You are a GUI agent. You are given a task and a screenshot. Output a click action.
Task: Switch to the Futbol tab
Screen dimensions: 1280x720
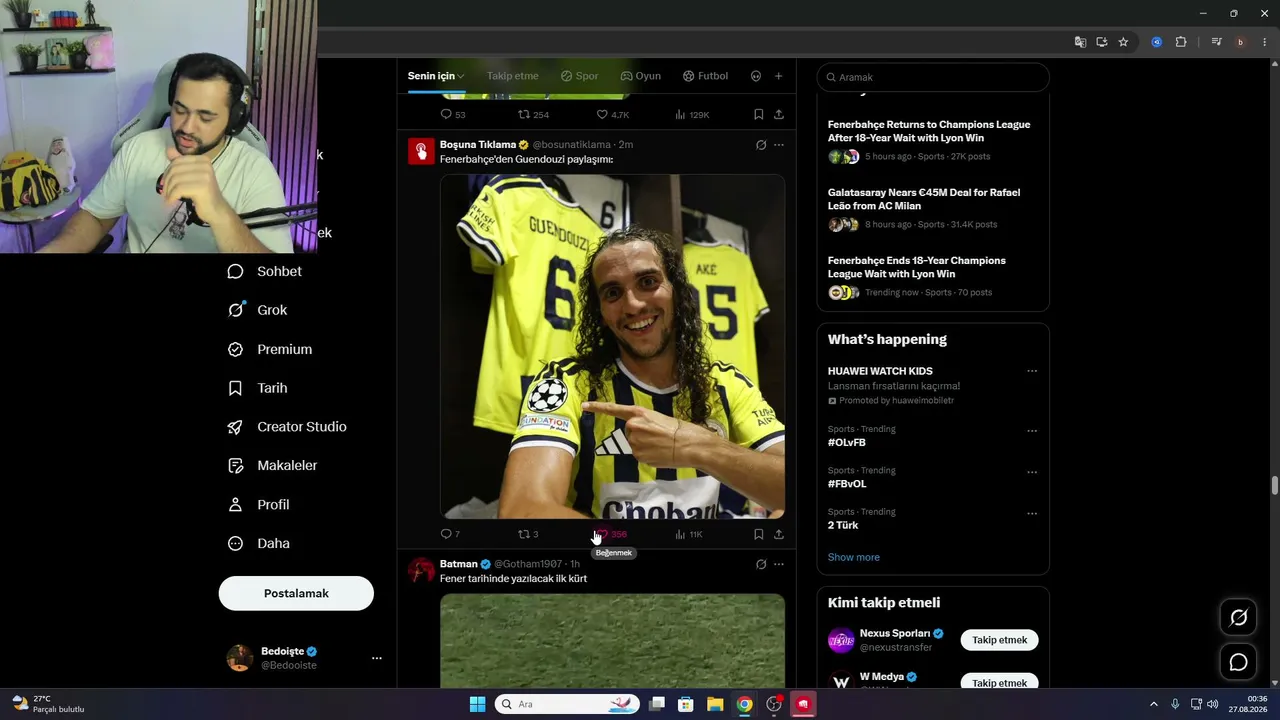(x=705, y=76)
